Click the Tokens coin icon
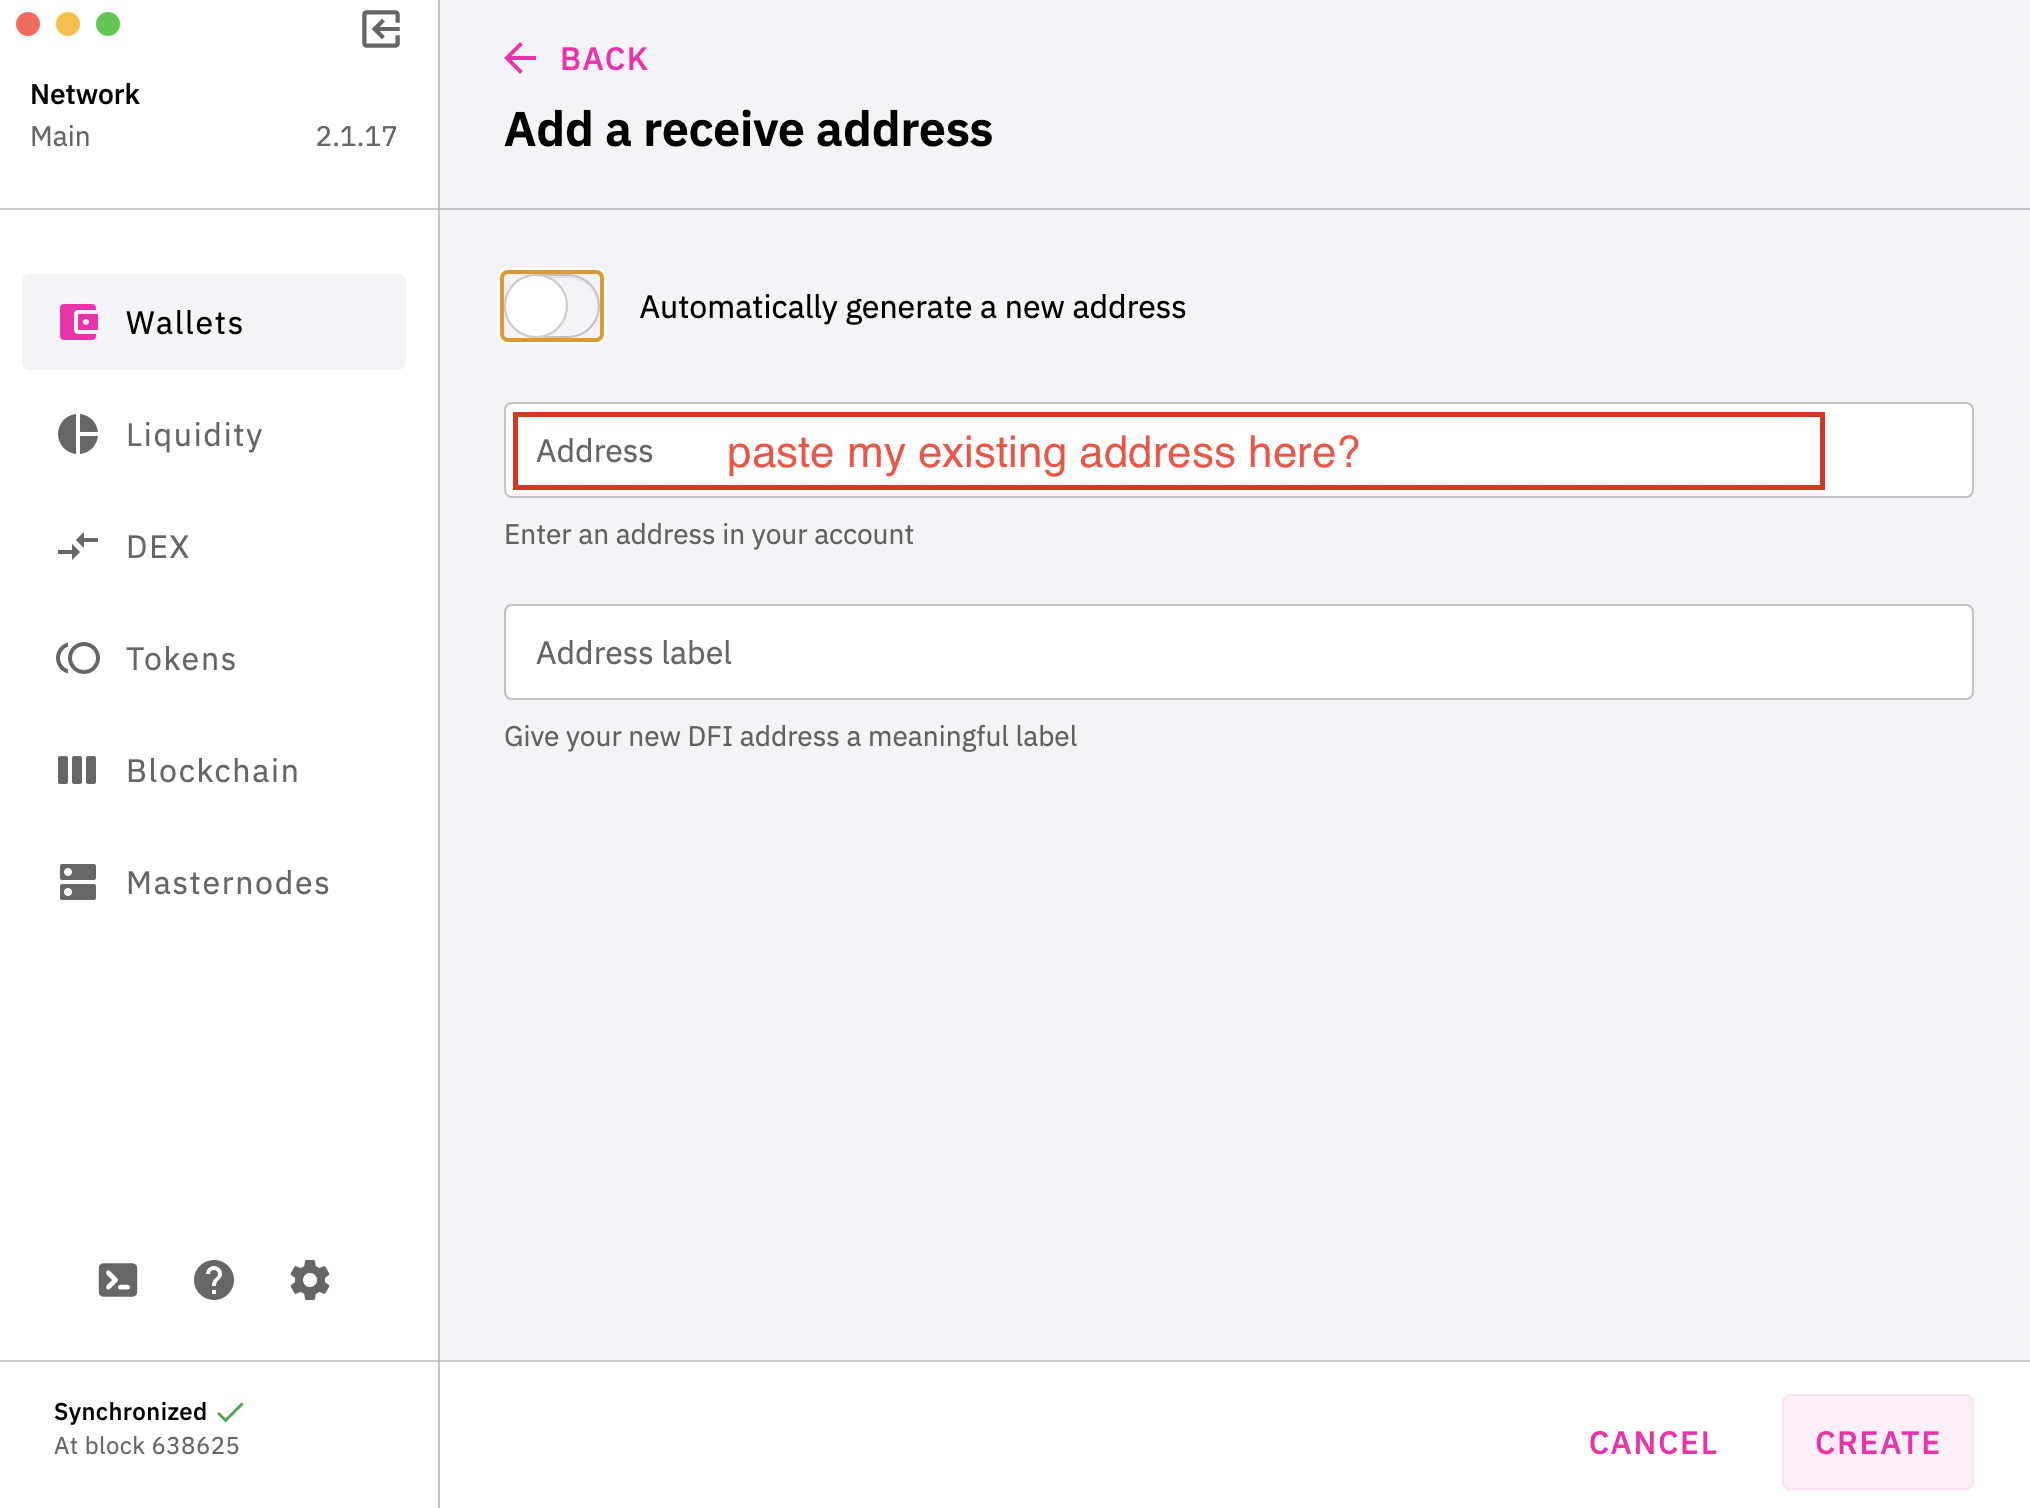The width and height of the screenshot is (2030, 1508). [x=78, y=658]
